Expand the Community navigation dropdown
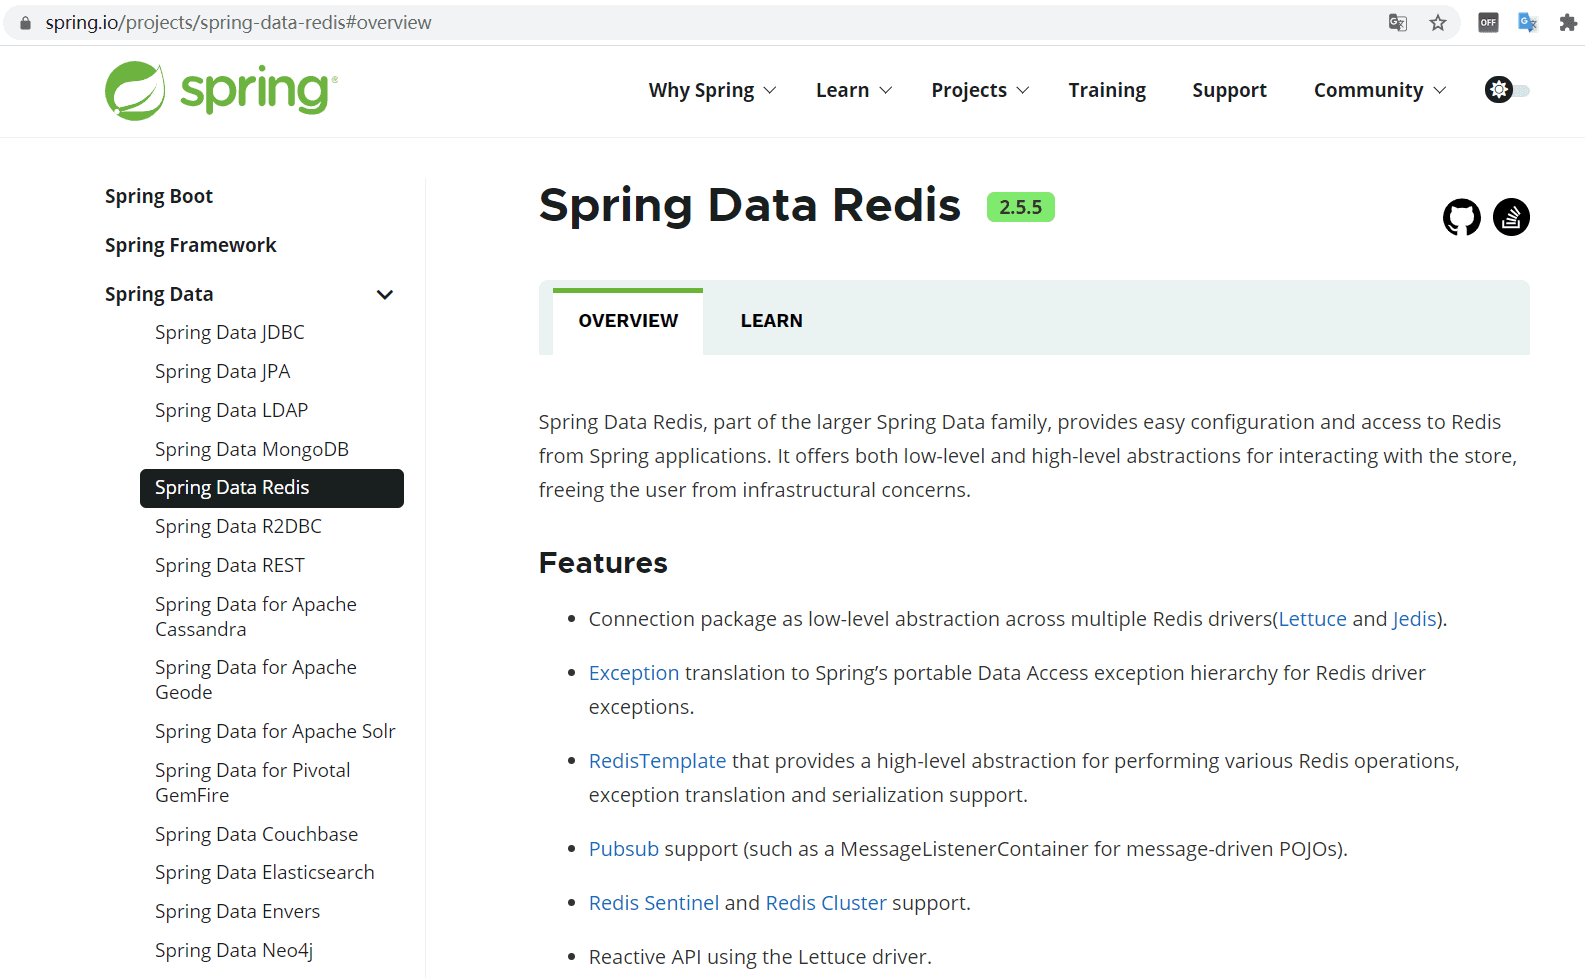1585x978 pixels. click(x=1380, y=90)
